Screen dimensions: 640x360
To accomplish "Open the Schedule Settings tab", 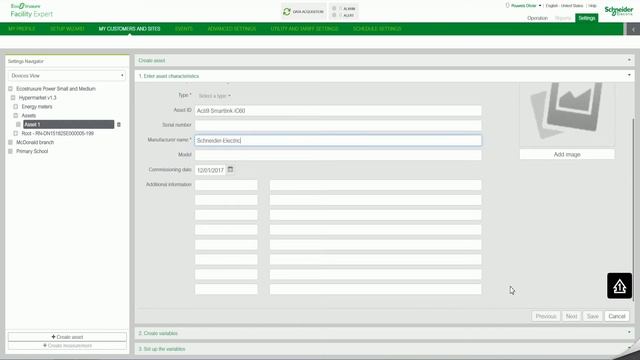I will point(377,29).
